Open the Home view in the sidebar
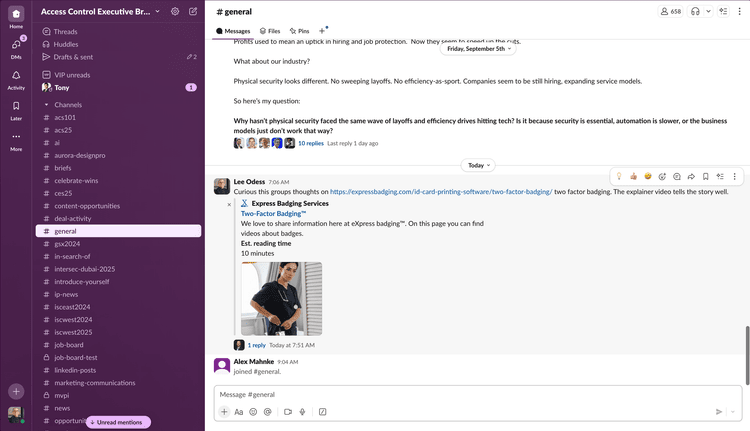Image resolution: width=750 pixels, height=431 pixels. tap(16, 17)
